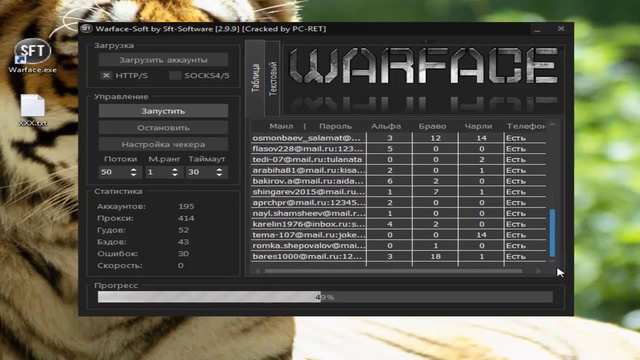The width and height of the screenshot is (640, 360).
Task: Toggle the HTTP/S checkbox
Action: [x=106, y=76]
